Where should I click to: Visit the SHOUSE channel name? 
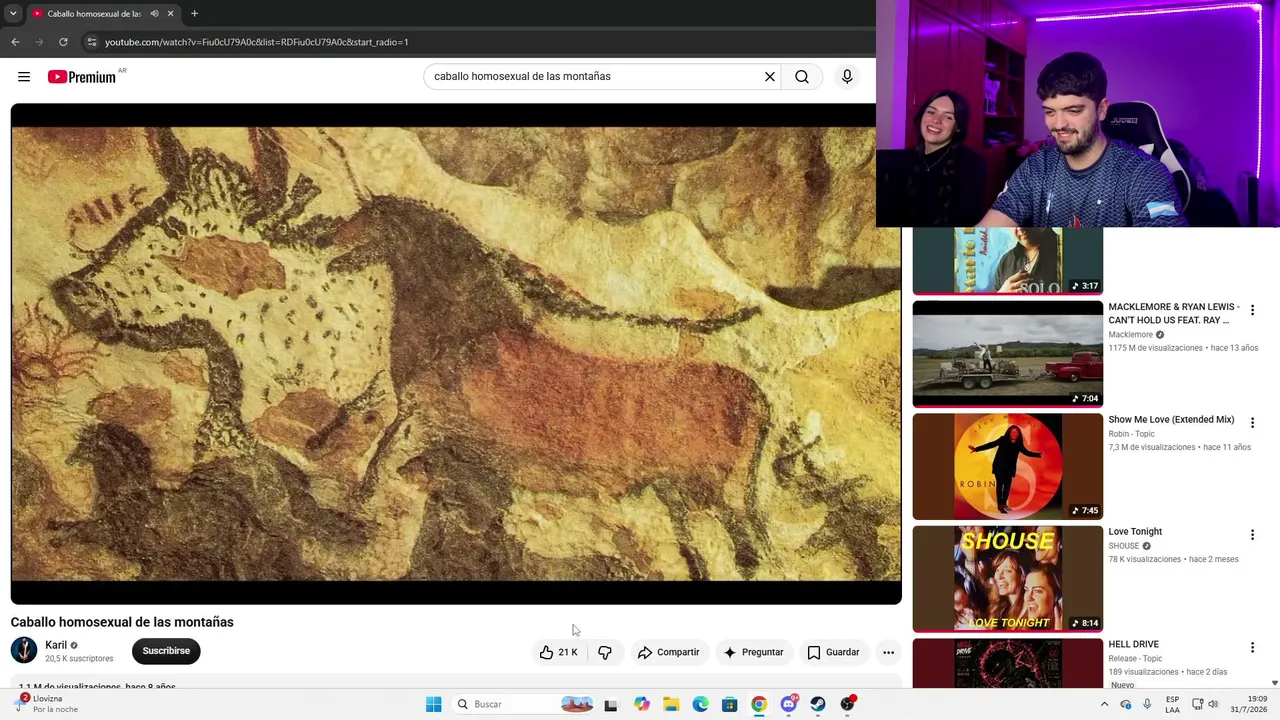coord(1124,546)
